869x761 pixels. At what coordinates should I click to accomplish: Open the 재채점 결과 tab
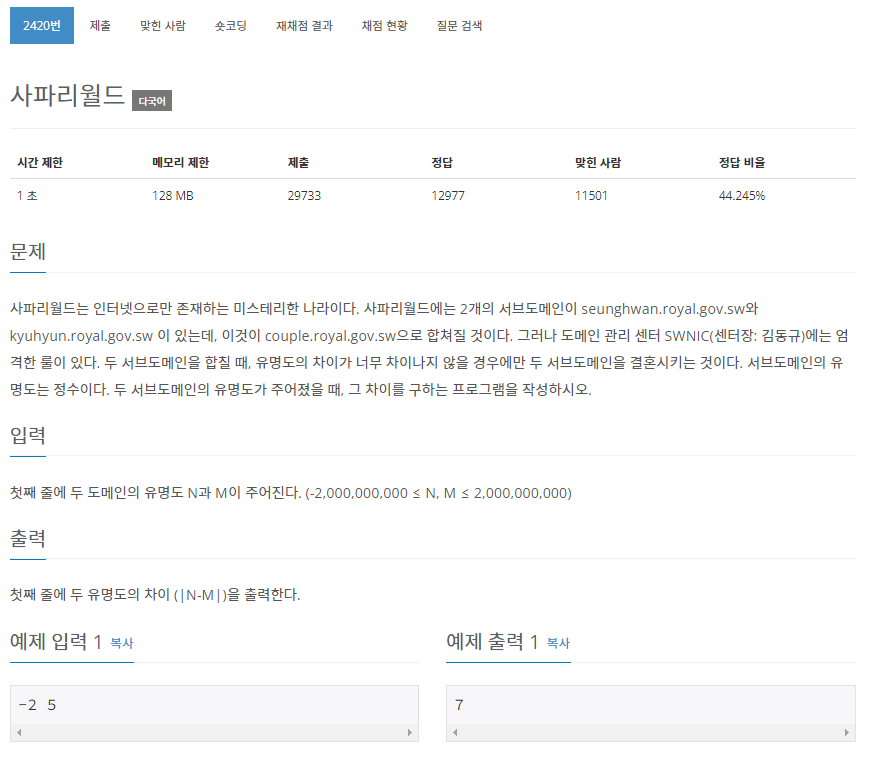point(304,25)
